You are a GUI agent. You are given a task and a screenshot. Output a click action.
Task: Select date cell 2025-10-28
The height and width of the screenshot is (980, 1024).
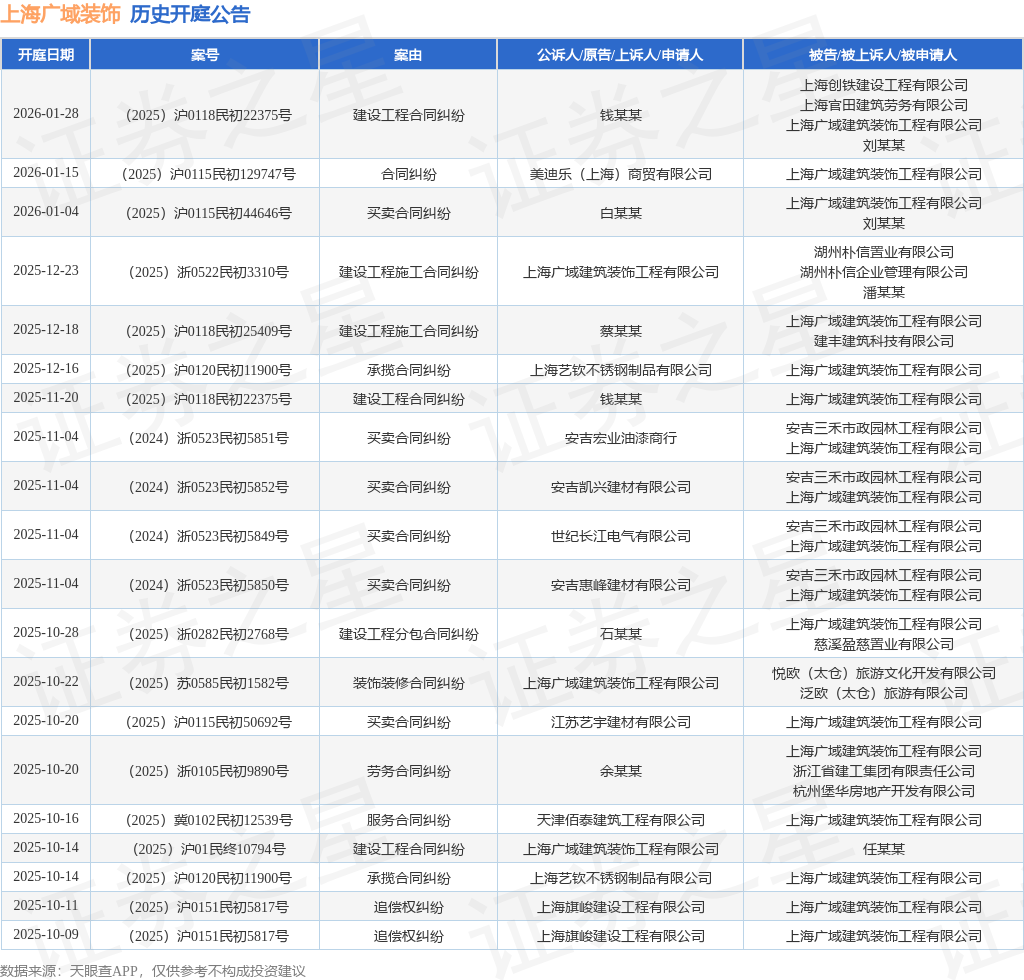point(46,633)
